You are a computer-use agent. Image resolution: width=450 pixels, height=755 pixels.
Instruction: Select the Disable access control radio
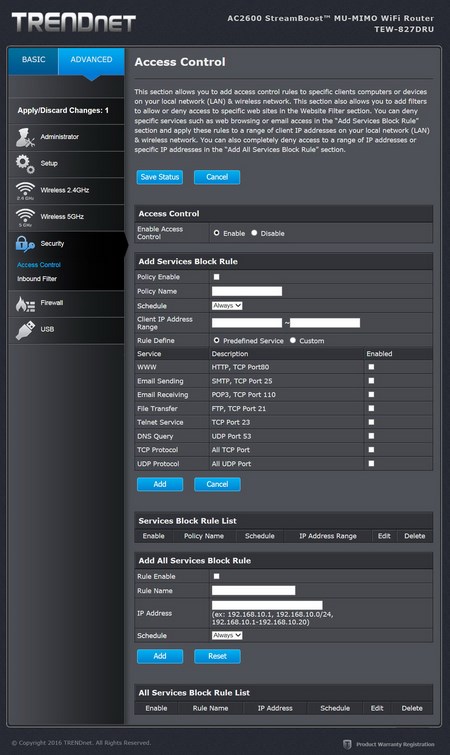click(x=254, y=233)
